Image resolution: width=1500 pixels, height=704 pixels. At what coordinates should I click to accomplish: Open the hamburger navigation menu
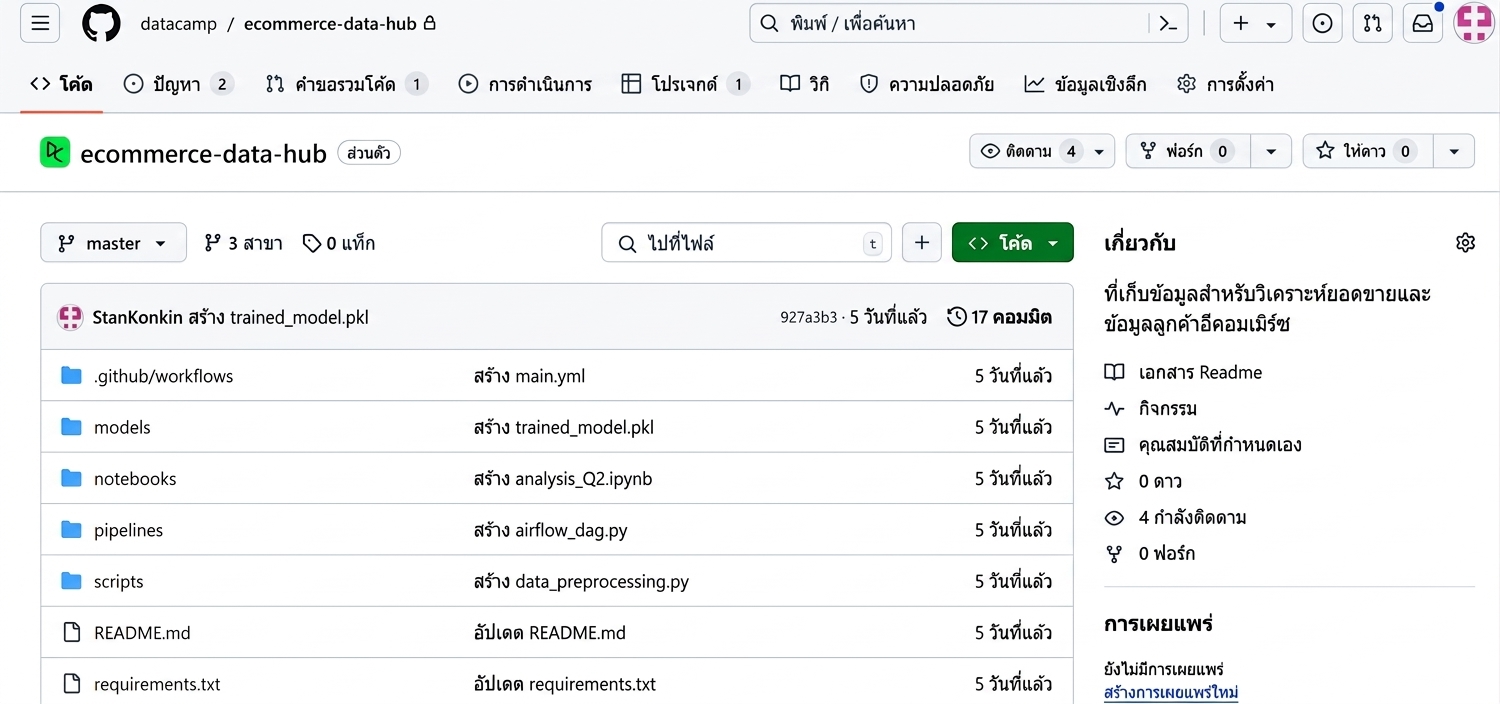point(40,23)
